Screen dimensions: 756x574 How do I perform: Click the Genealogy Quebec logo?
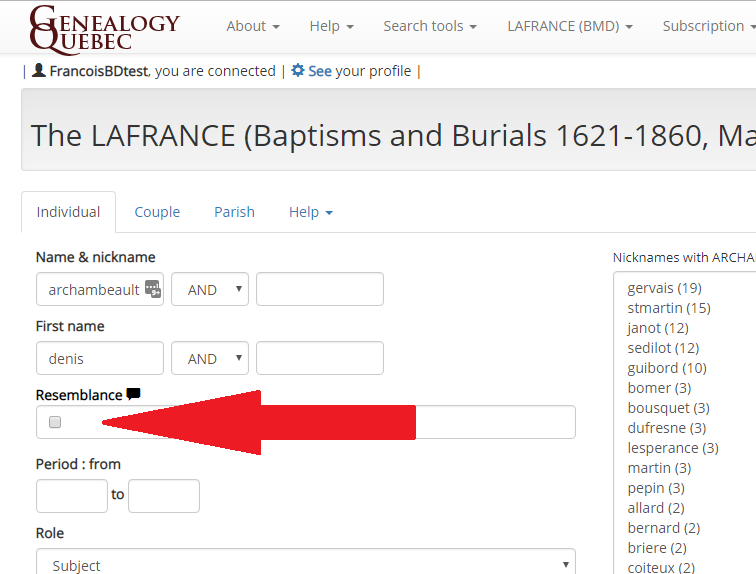(x=104, y=29)
